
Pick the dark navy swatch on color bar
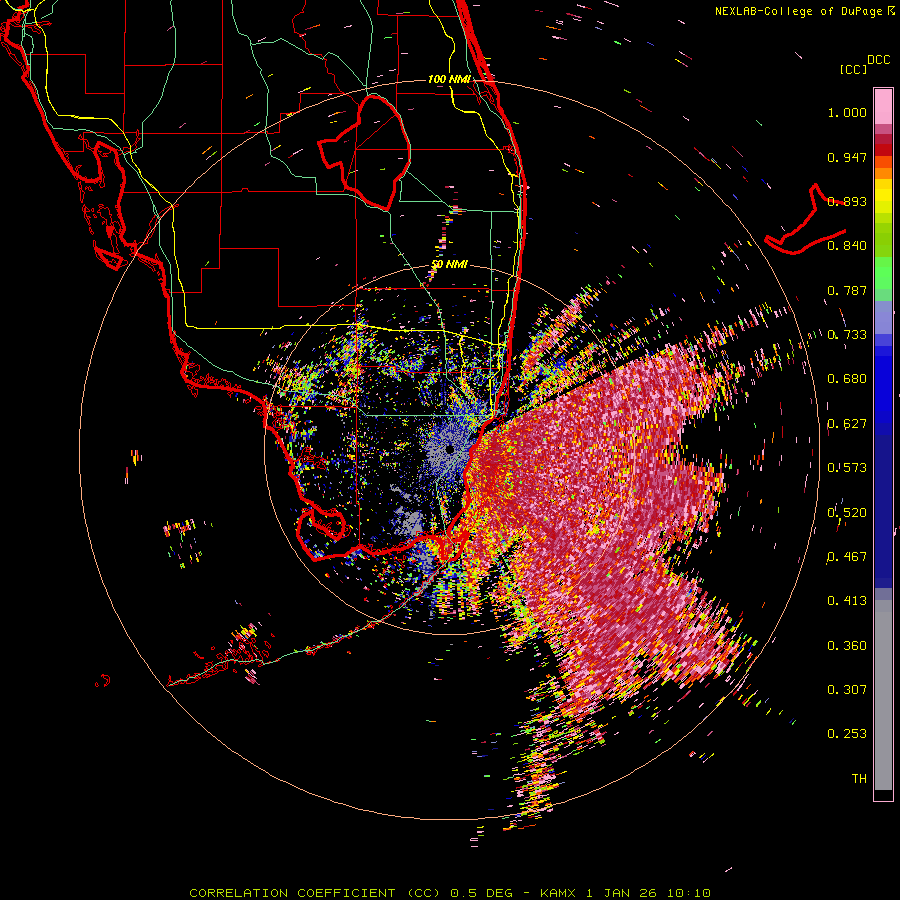coord(883,505)
